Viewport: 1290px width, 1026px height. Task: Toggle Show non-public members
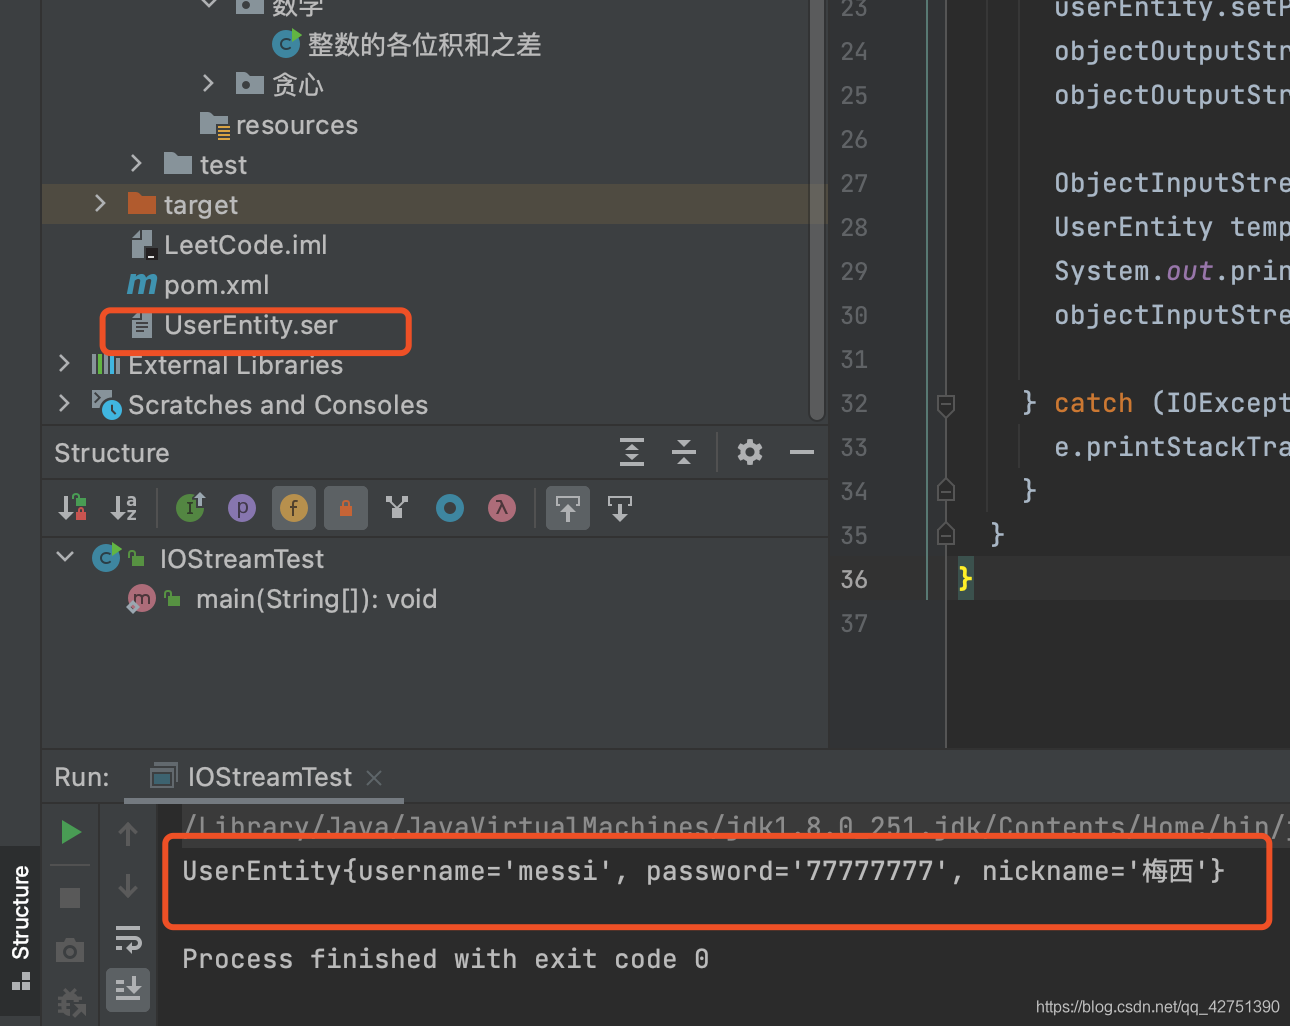pos(346,508)
